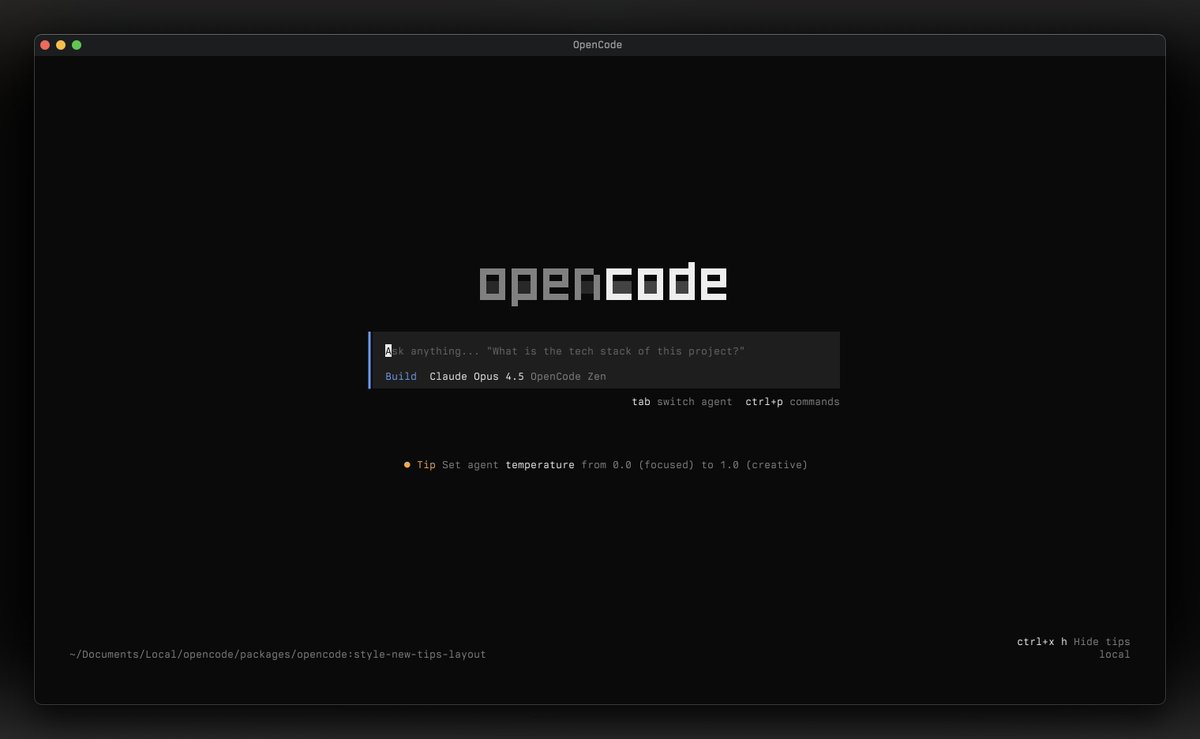Select the orange Tip bullet dot
The height and width of the screenshot is (739, 1200).
click(407, 465)
